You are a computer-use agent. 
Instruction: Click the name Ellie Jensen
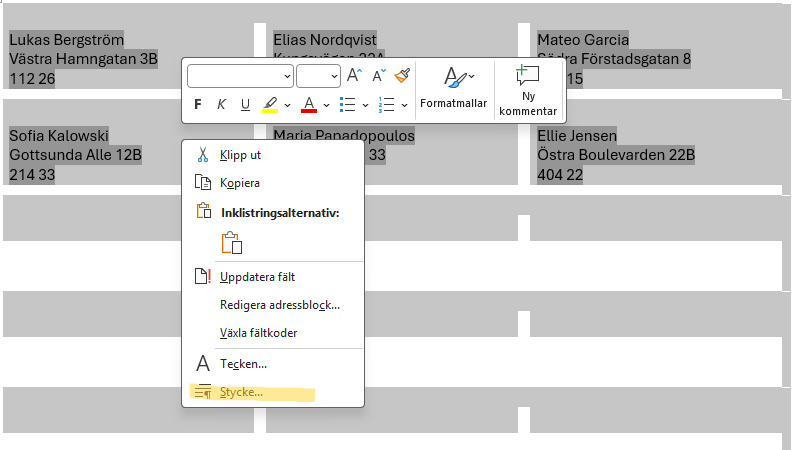577,136
